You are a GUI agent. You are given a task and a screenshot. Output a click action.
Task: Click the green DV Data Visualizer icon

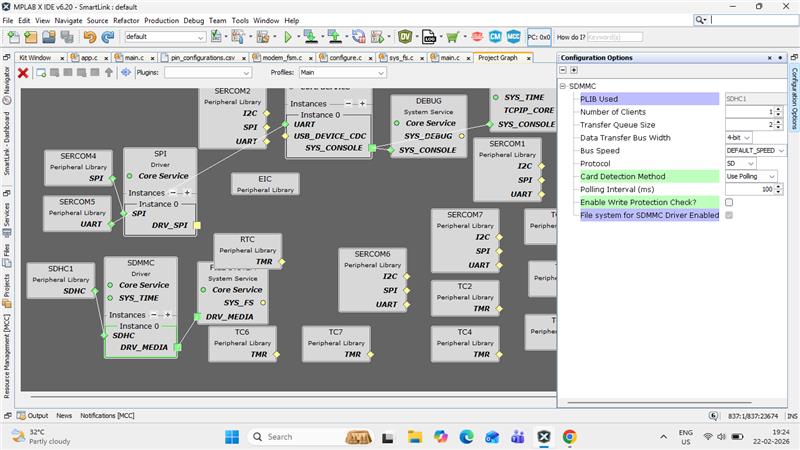click(406, 37)
